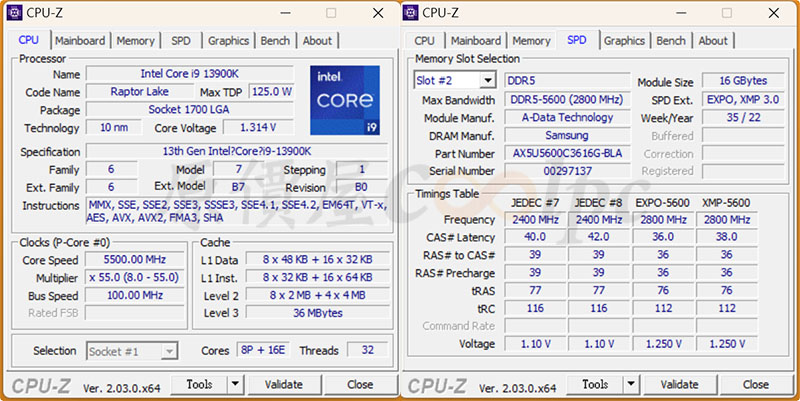Minimize the right CPU-Z window
This screenshot has width=800, height=401.
[681, 13]
